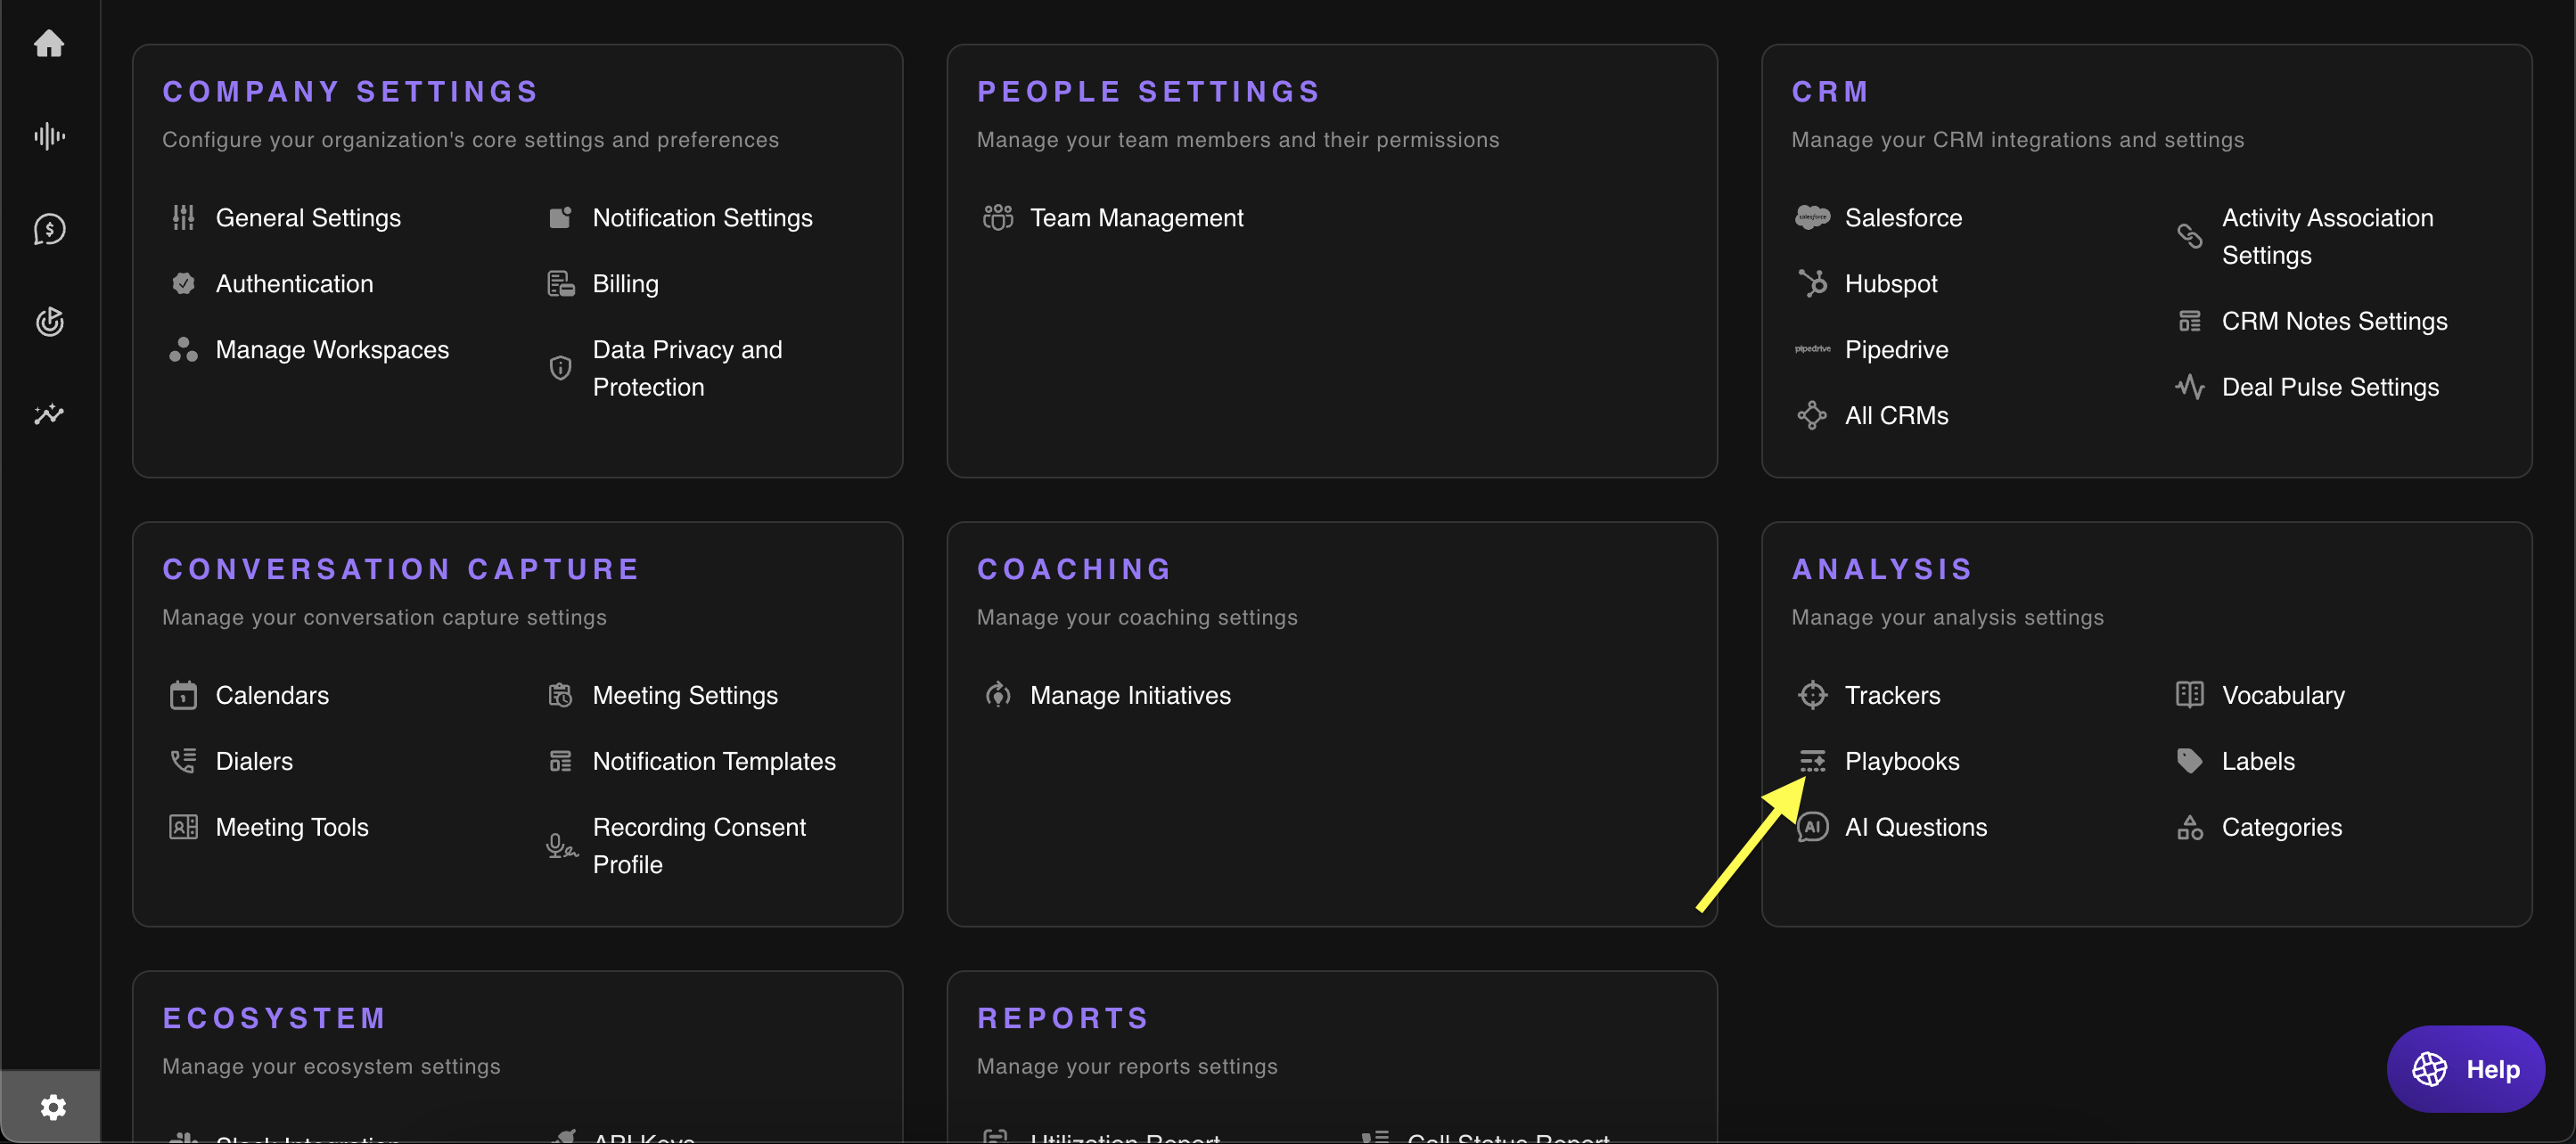Open the audio waveform sidebar icon
Viewport: 2576px width, 1144px height.
click(49, 136)
